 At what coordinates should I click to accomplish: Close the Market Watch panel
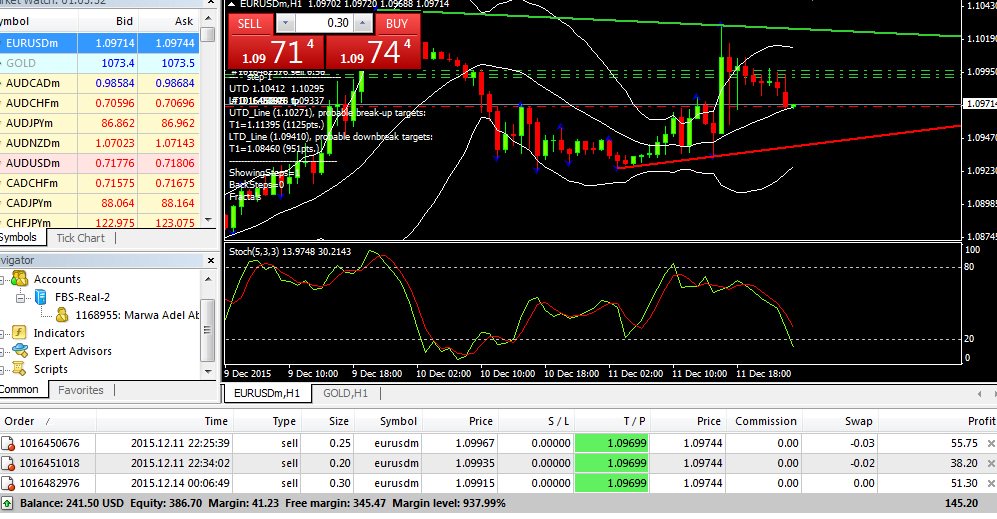[210, 3]
